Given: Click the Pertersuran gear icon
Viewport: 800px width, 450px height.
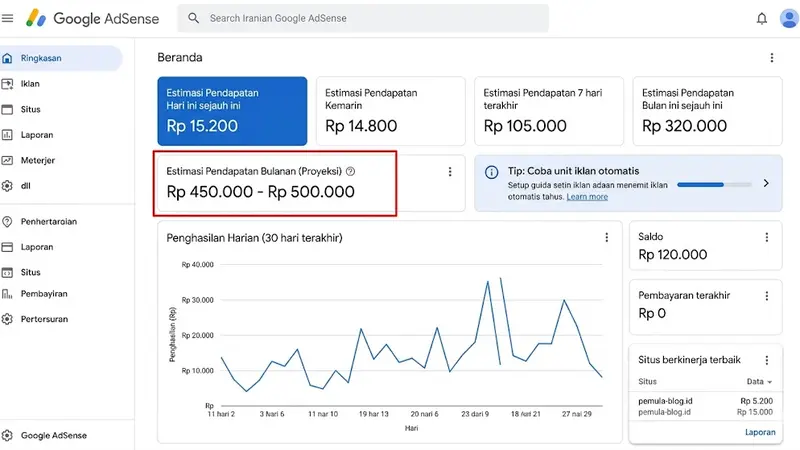Looking at the screenshot, I should (7, 319).
